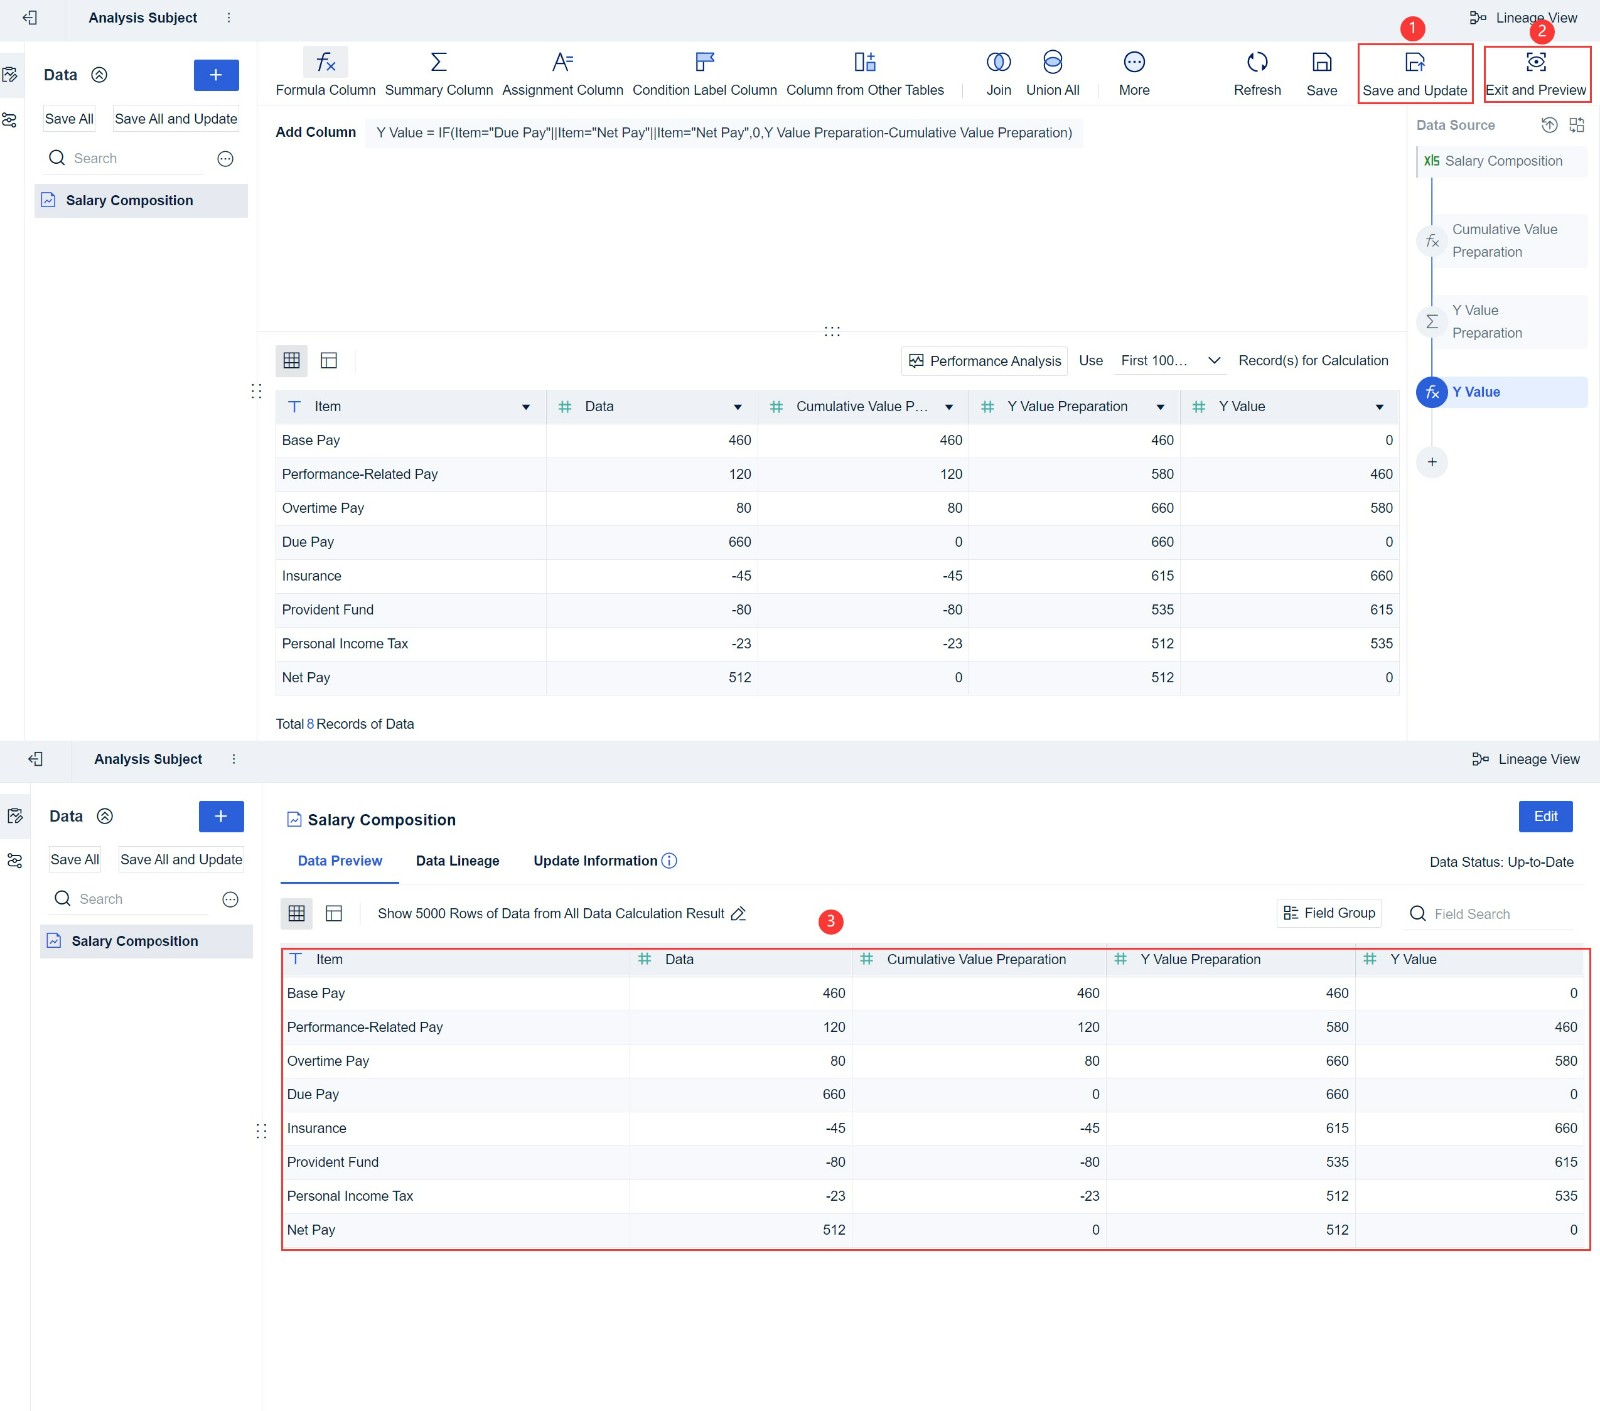Switch to the Data Lineage tab

(x=457, y=861)
